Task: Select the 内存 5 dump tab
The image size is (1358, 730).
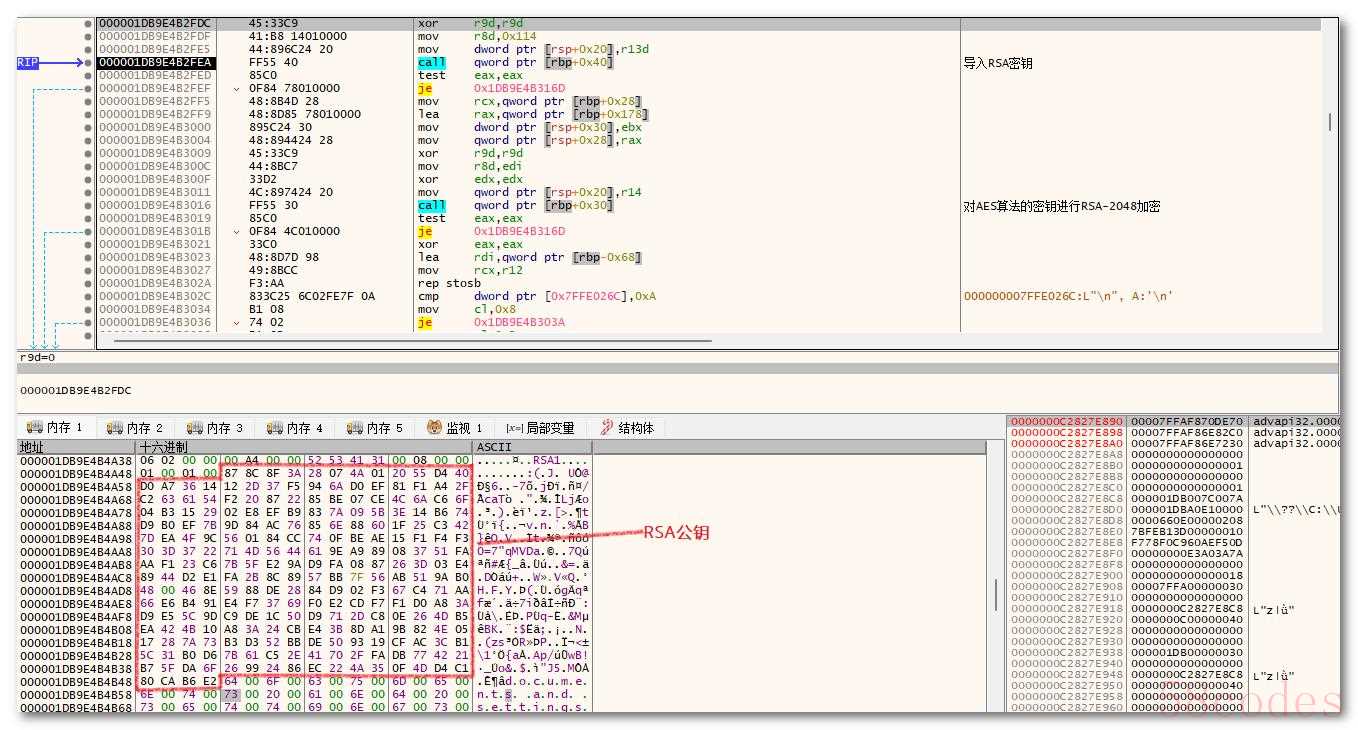Action: tap(374, 428)
